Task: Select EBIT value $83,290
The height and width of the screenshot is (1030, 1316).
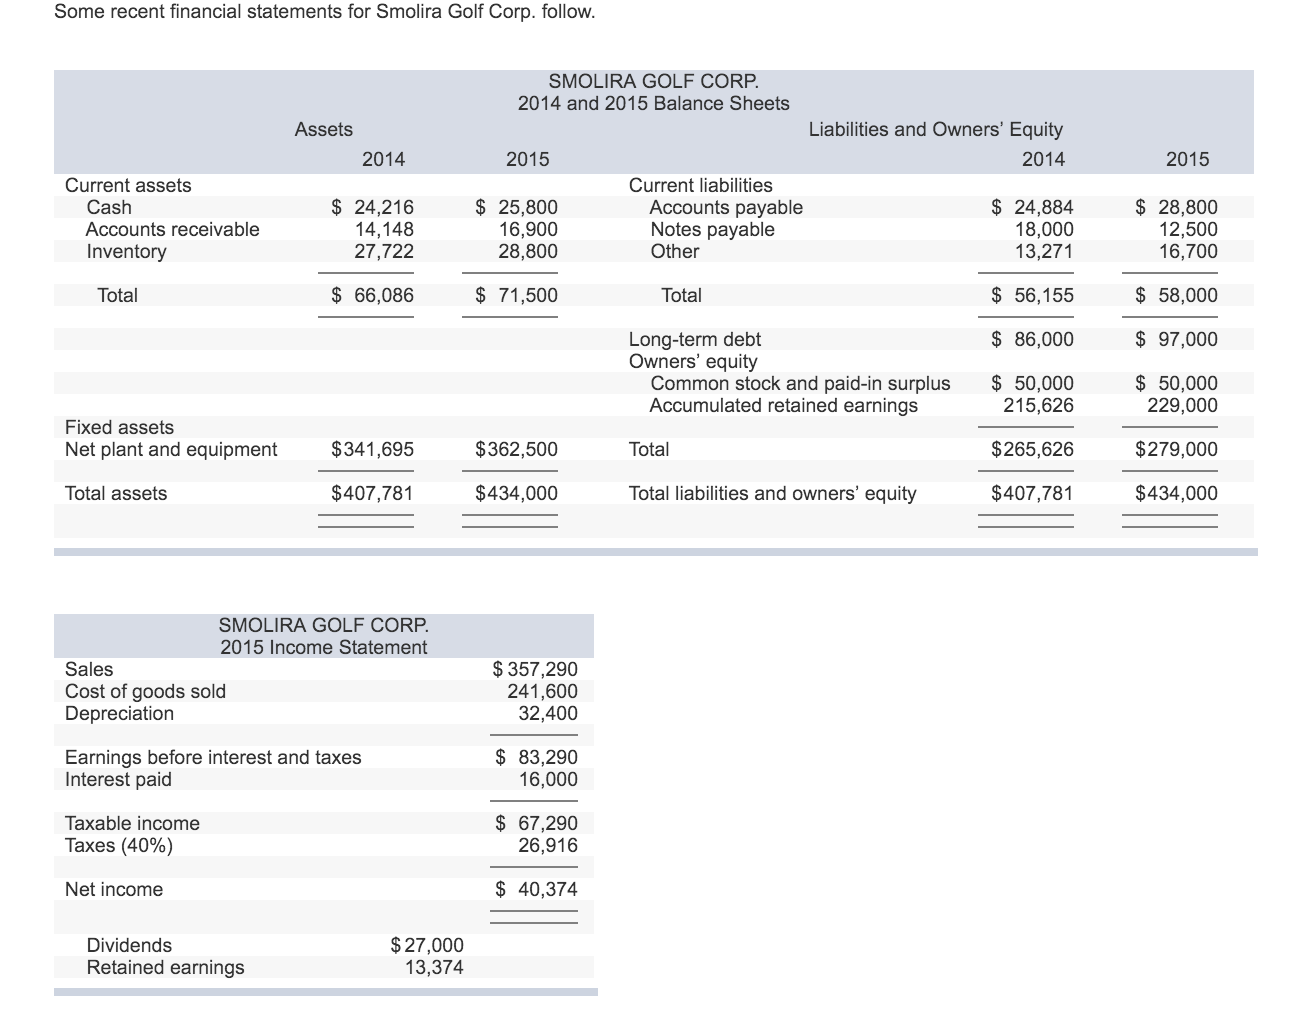Action: (x=537, y=757)
